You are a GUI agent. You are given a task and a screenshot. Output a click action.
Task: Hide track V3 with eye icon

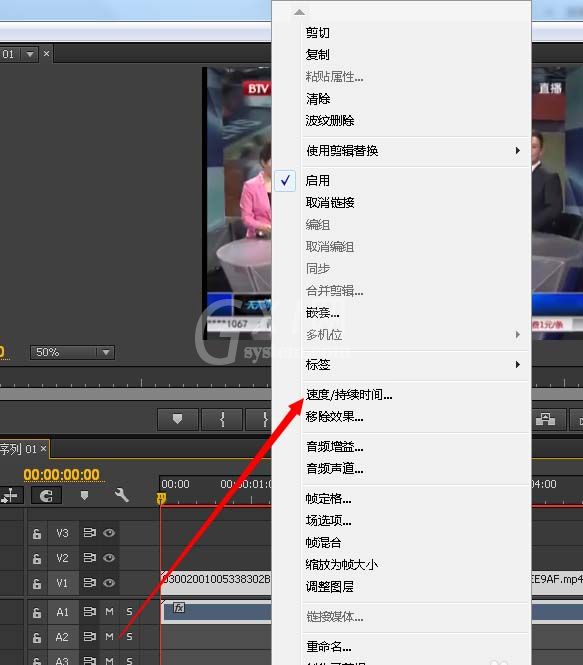coord(109,533)
